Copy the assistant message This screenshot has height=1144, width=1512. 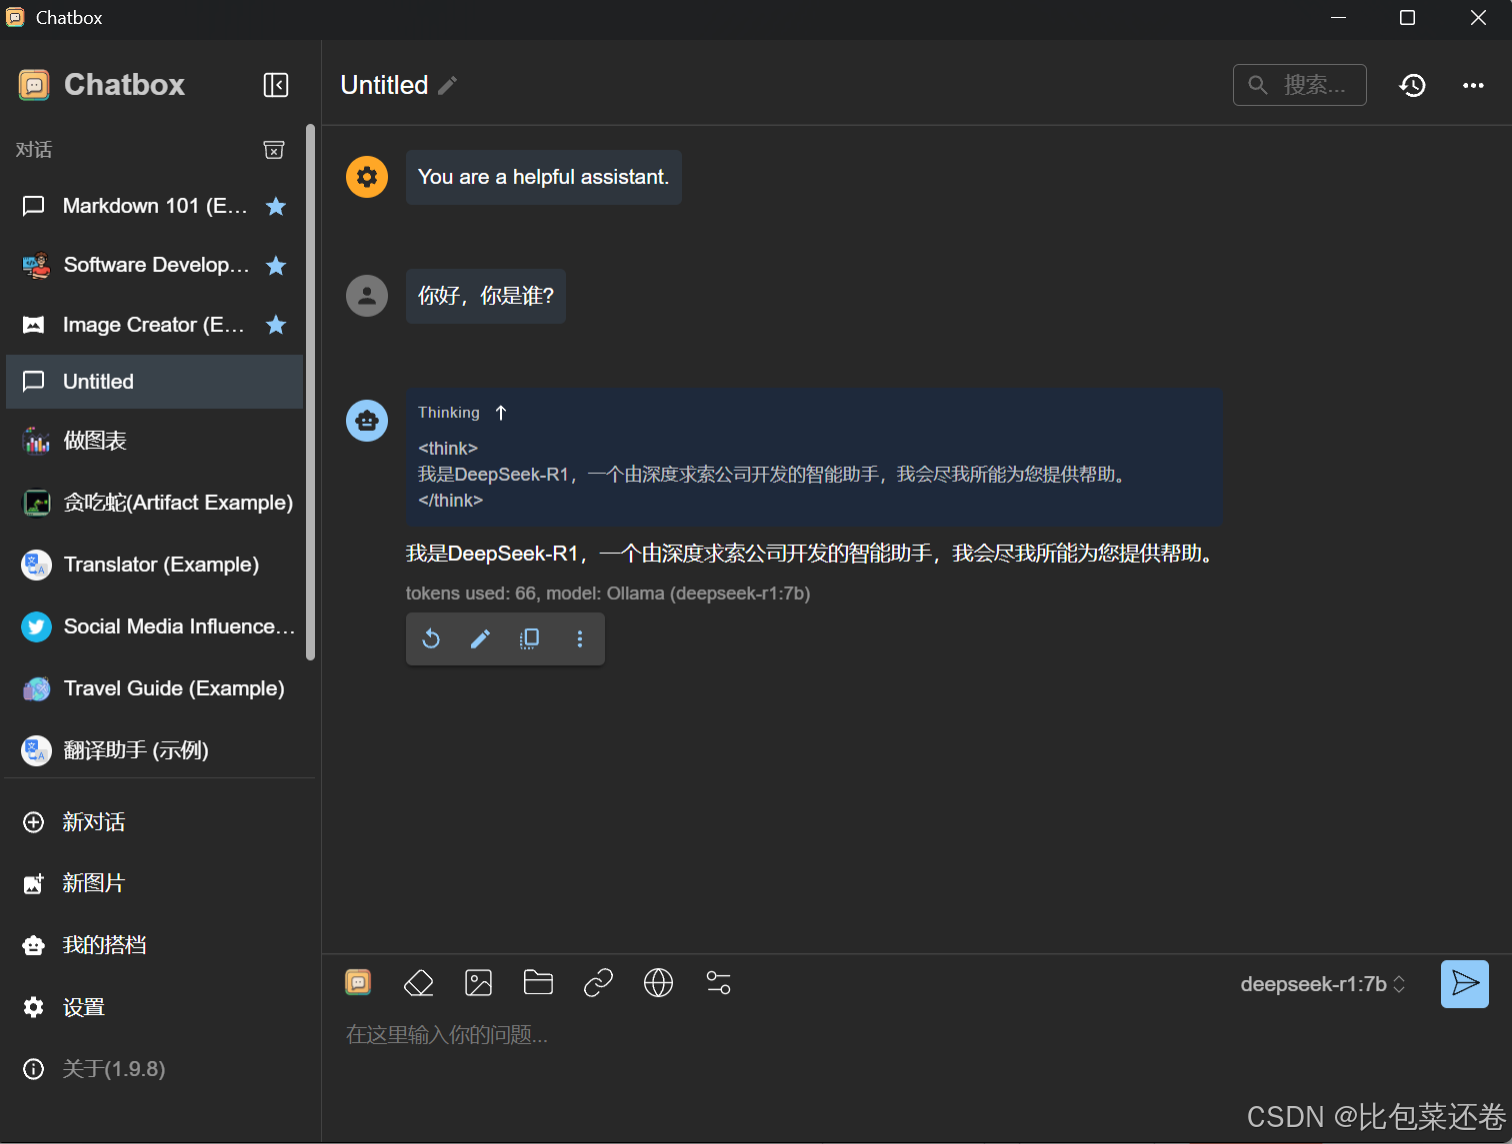coord(530,639)
